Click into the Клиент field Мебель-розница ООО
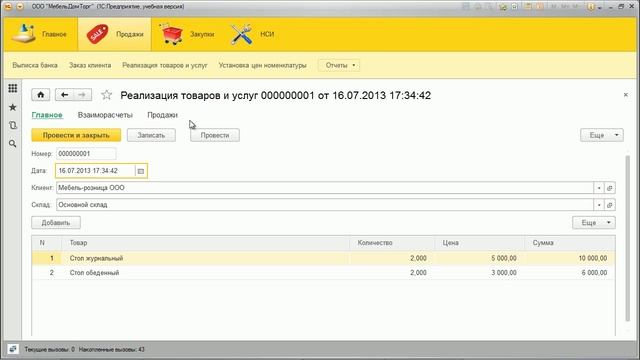Screen dimensions: 640x360 (324, 188)
